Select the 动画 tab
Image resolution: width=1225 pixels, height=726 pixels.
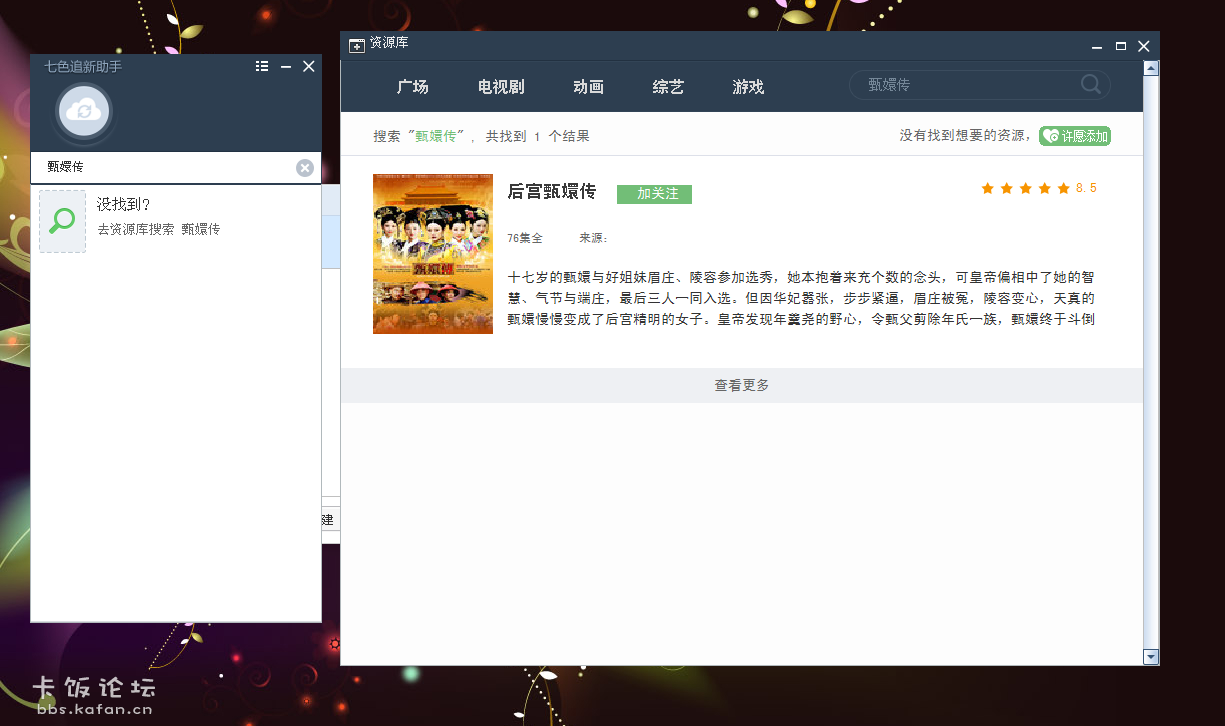click(x=588, y=87)
